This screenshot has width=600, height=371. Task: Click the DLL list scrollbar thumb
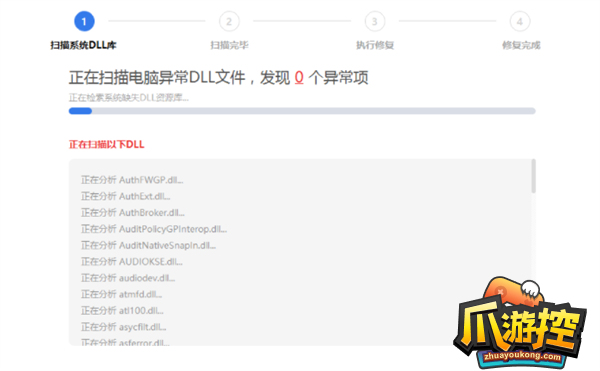coord(533,176)
